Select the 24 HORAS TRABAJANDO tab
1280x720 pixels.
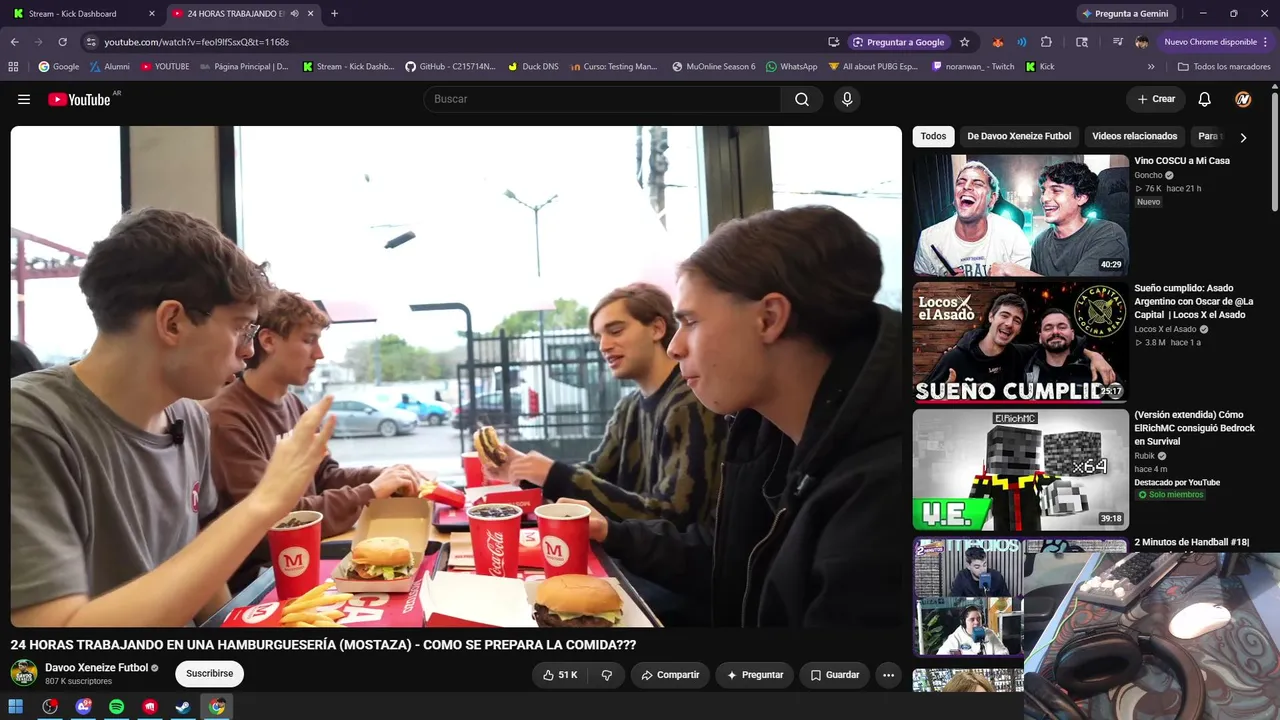[243, 14]
